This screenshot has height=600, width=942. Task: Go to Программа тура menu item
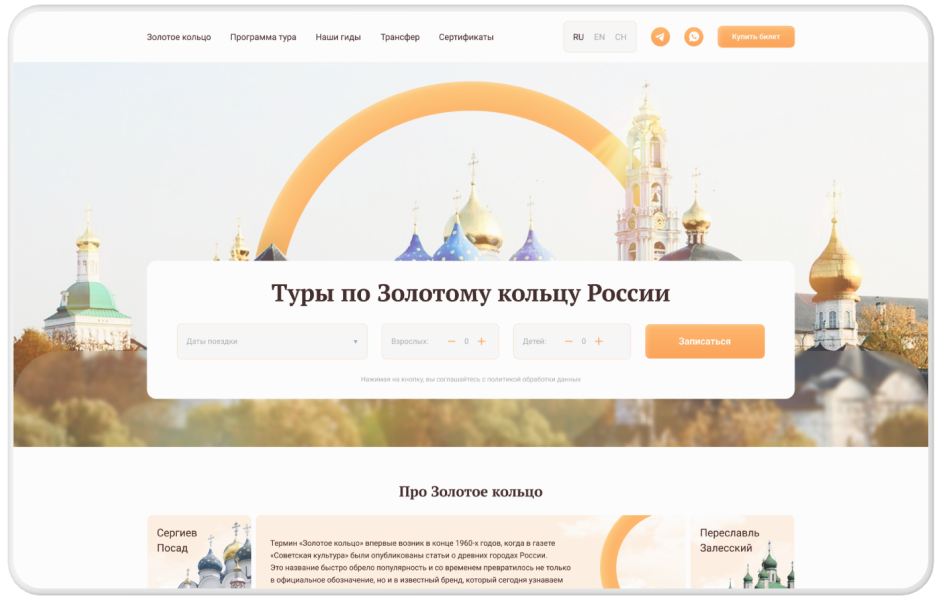[x=263, y=37]
